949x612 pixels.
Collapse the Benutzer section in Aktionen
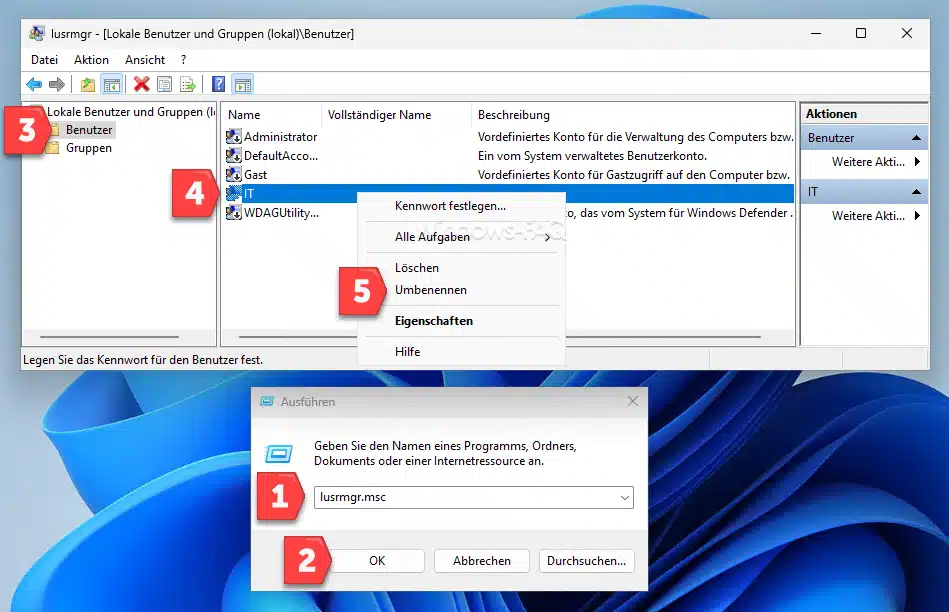coord(916,137)
